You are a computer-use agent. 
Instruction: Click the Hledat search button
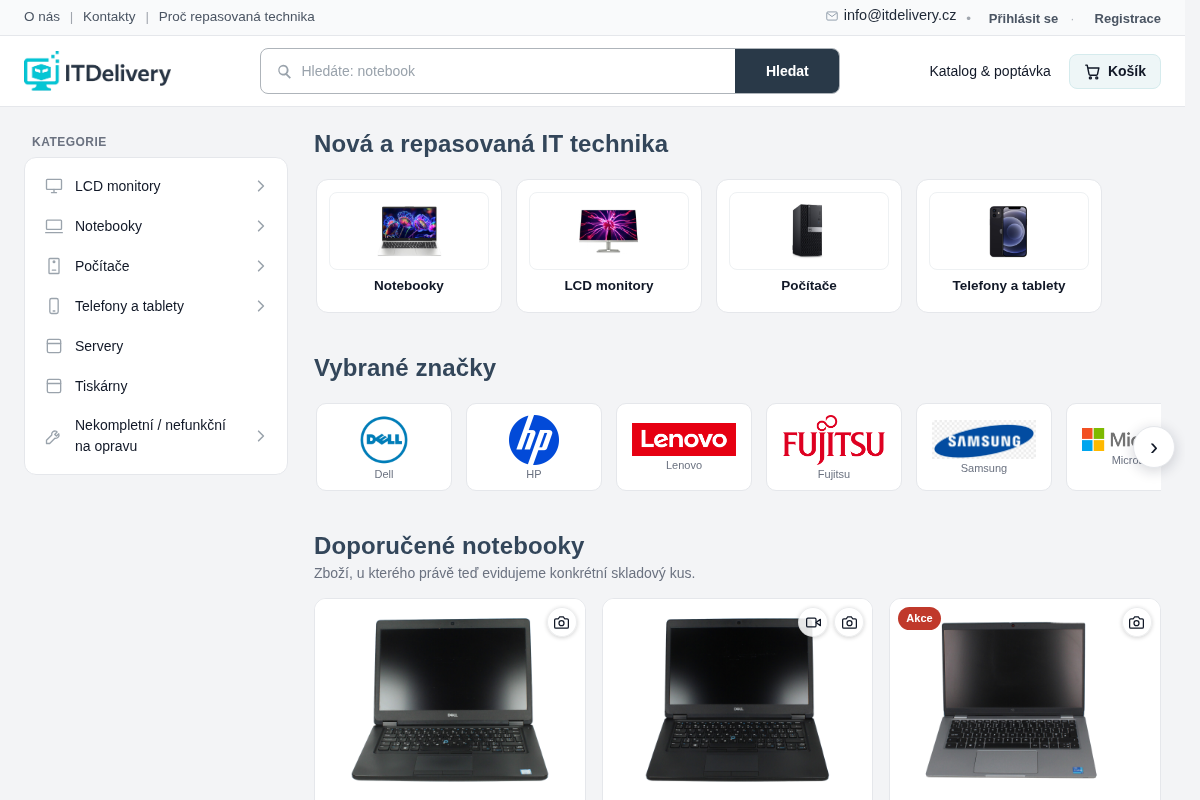[787, 71]
